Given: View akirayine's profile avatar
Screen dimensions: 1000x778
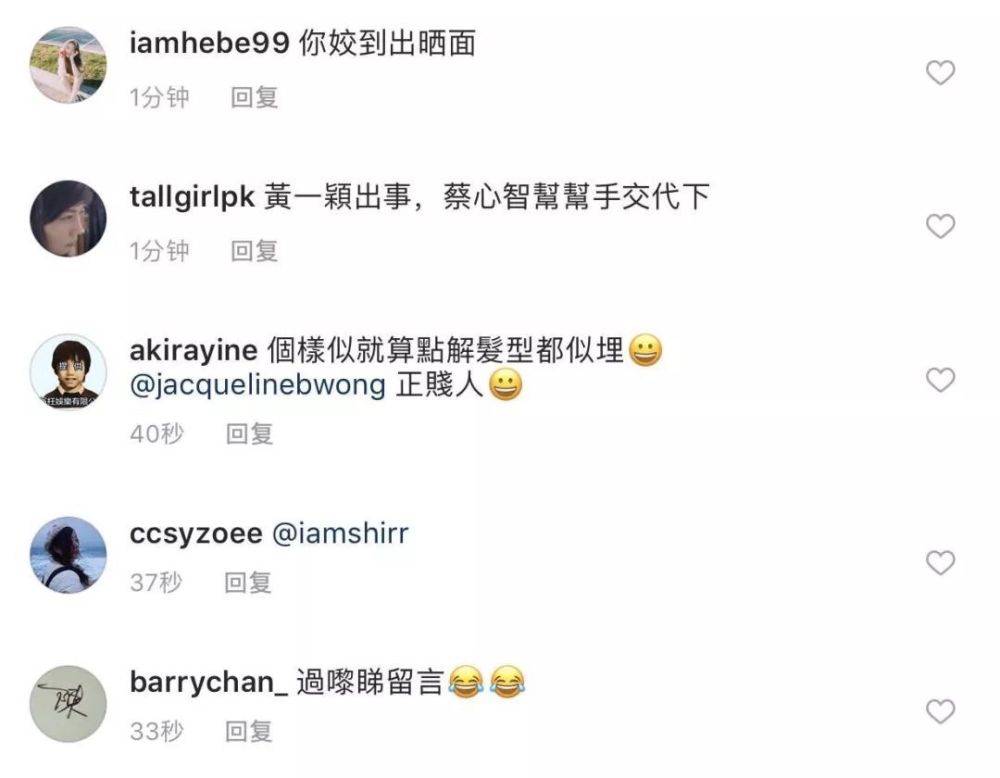Looking at the screenshot, I should (68, 372).
